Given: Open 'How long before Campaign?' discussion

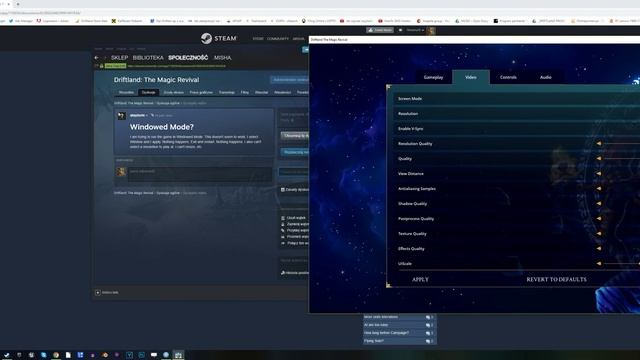Looking at the screenshot, I should tap(386, 333).
